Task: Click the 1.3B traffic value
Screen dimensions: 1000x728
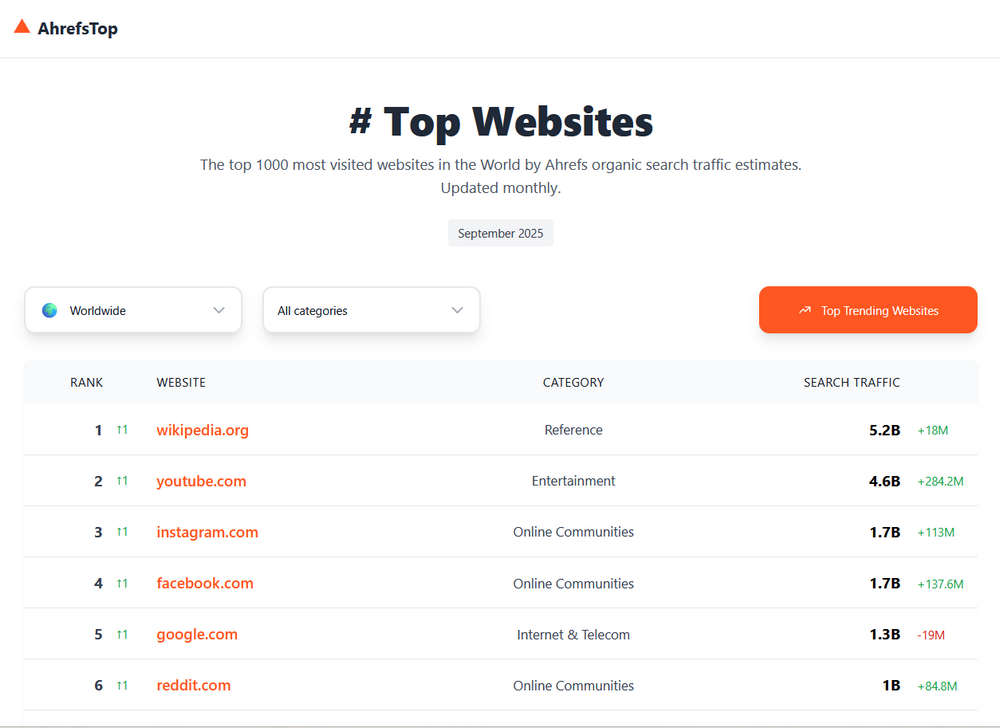Action: [885, 634]
